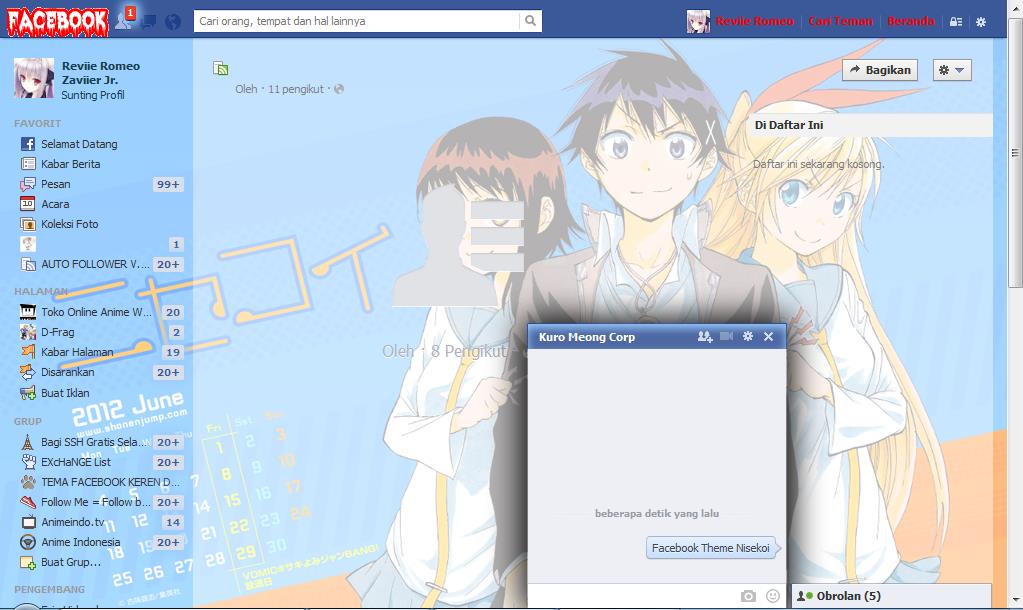Open the Obrolan (5) chat tab

(891, 596)
